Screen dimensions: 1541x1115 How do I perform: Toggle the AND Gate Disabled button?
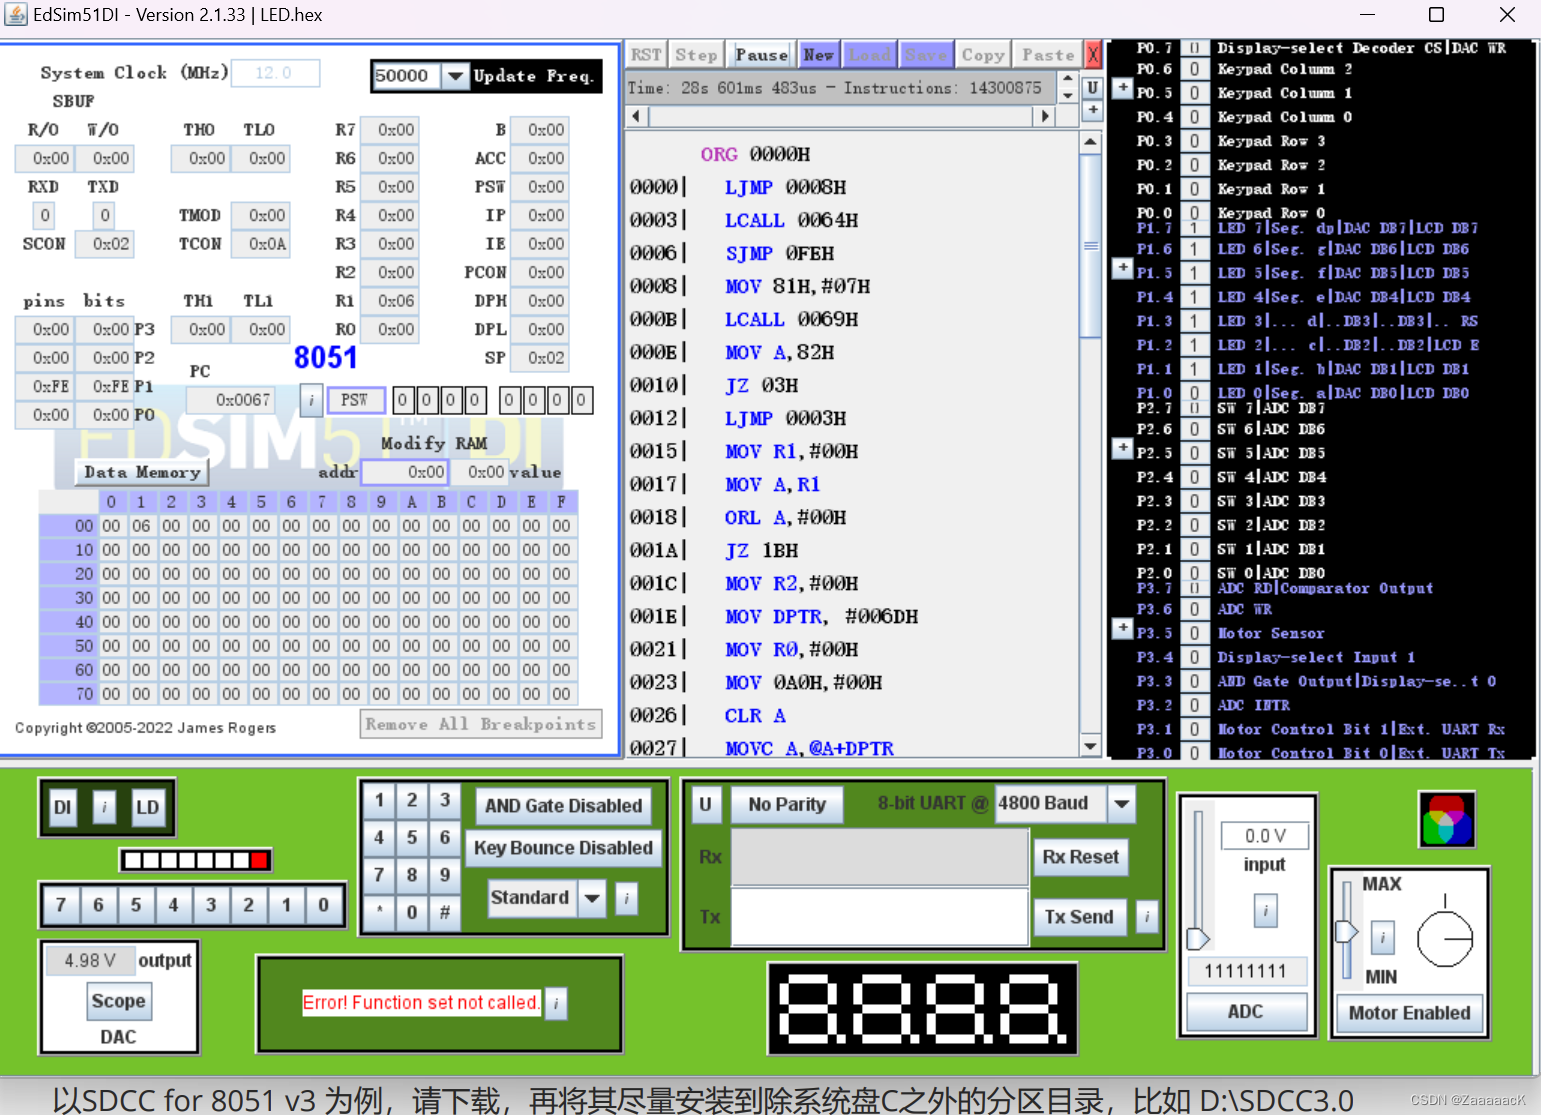tap(563, 806)
